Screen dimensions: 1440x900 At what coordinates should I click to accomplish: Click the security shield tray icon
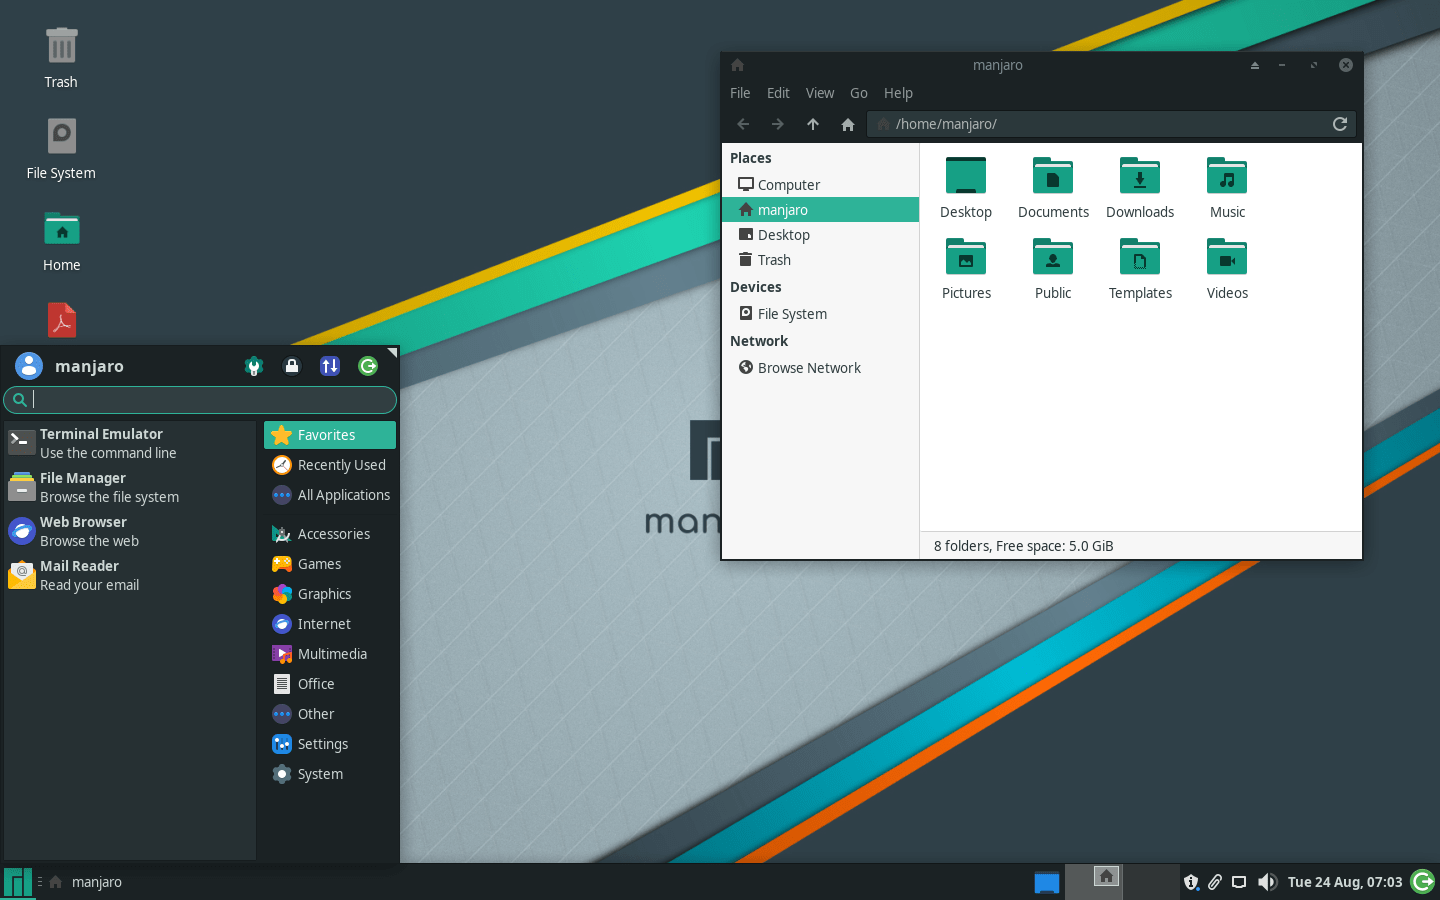click(1191, 882)
